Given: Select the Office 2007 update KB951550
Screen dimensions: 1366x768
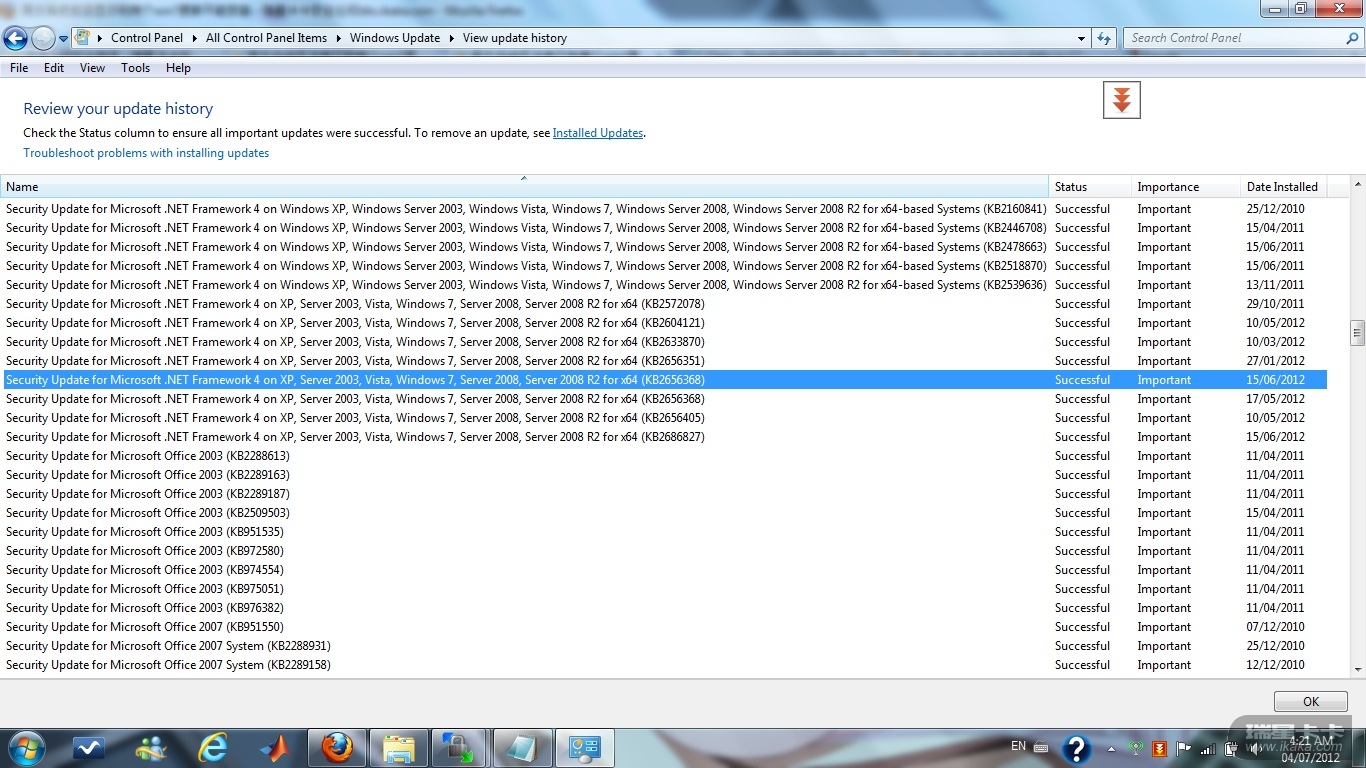Looking at the screenshot, I should click(665, 627).
